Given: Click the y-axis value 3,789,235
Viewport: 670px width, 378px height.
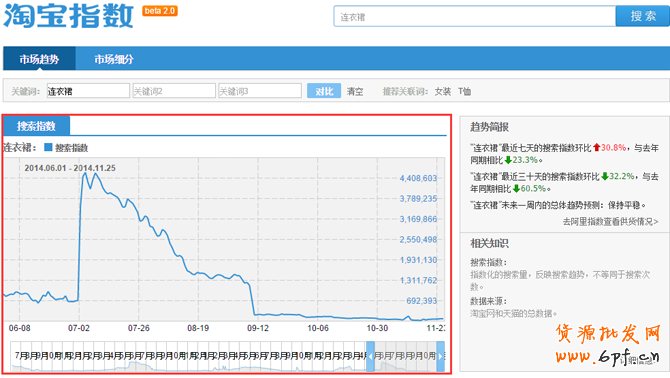Looking at the screenshot, I should point(418,199).
